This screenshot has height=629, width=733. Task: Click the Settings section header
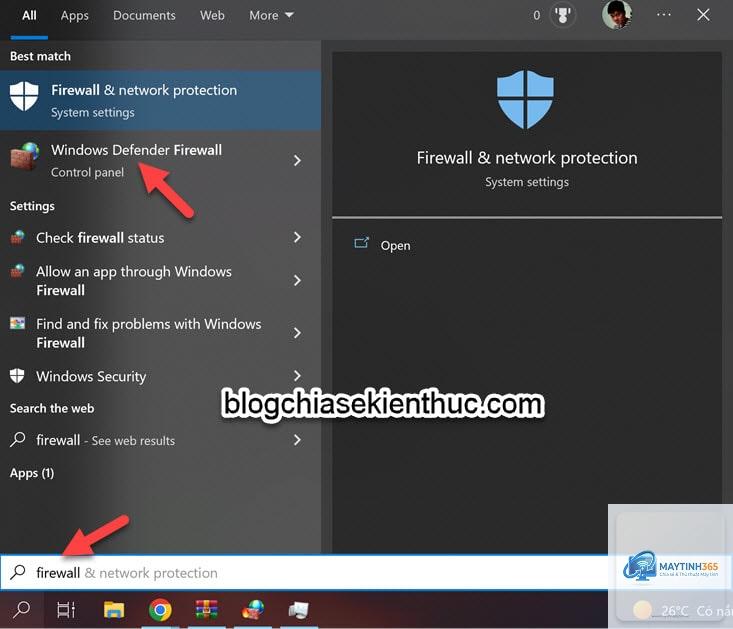pos(32,206)
